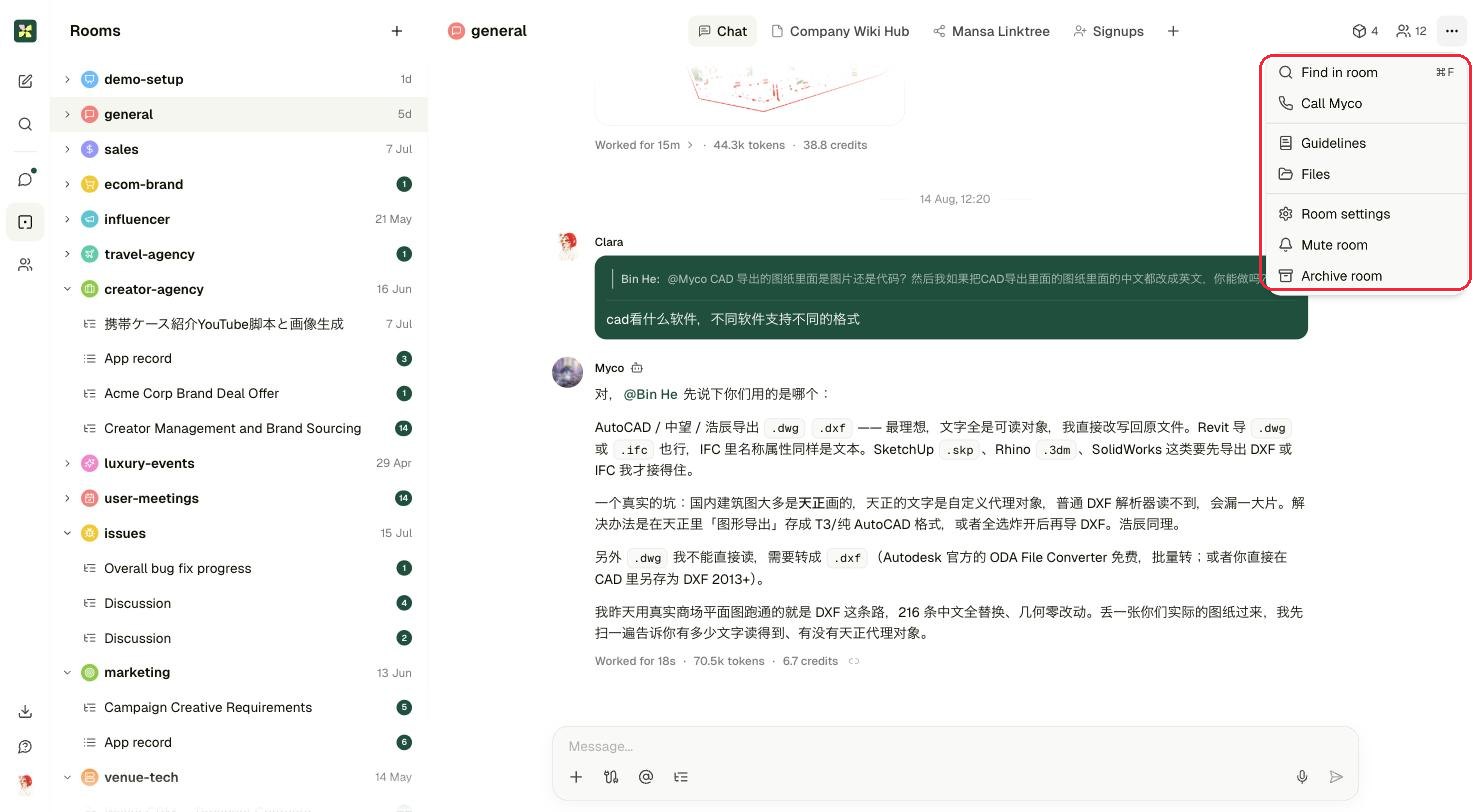Choose Archive room from the menu
Viewport: 1483px width, 812px height.
1366,276
